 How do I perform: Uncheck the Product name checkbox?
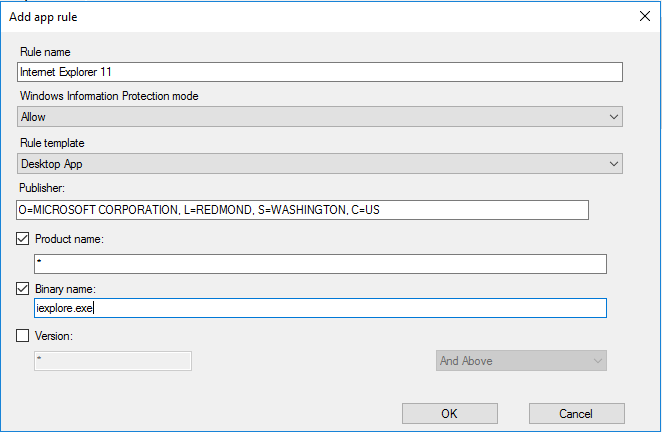(x=22, y=239)
